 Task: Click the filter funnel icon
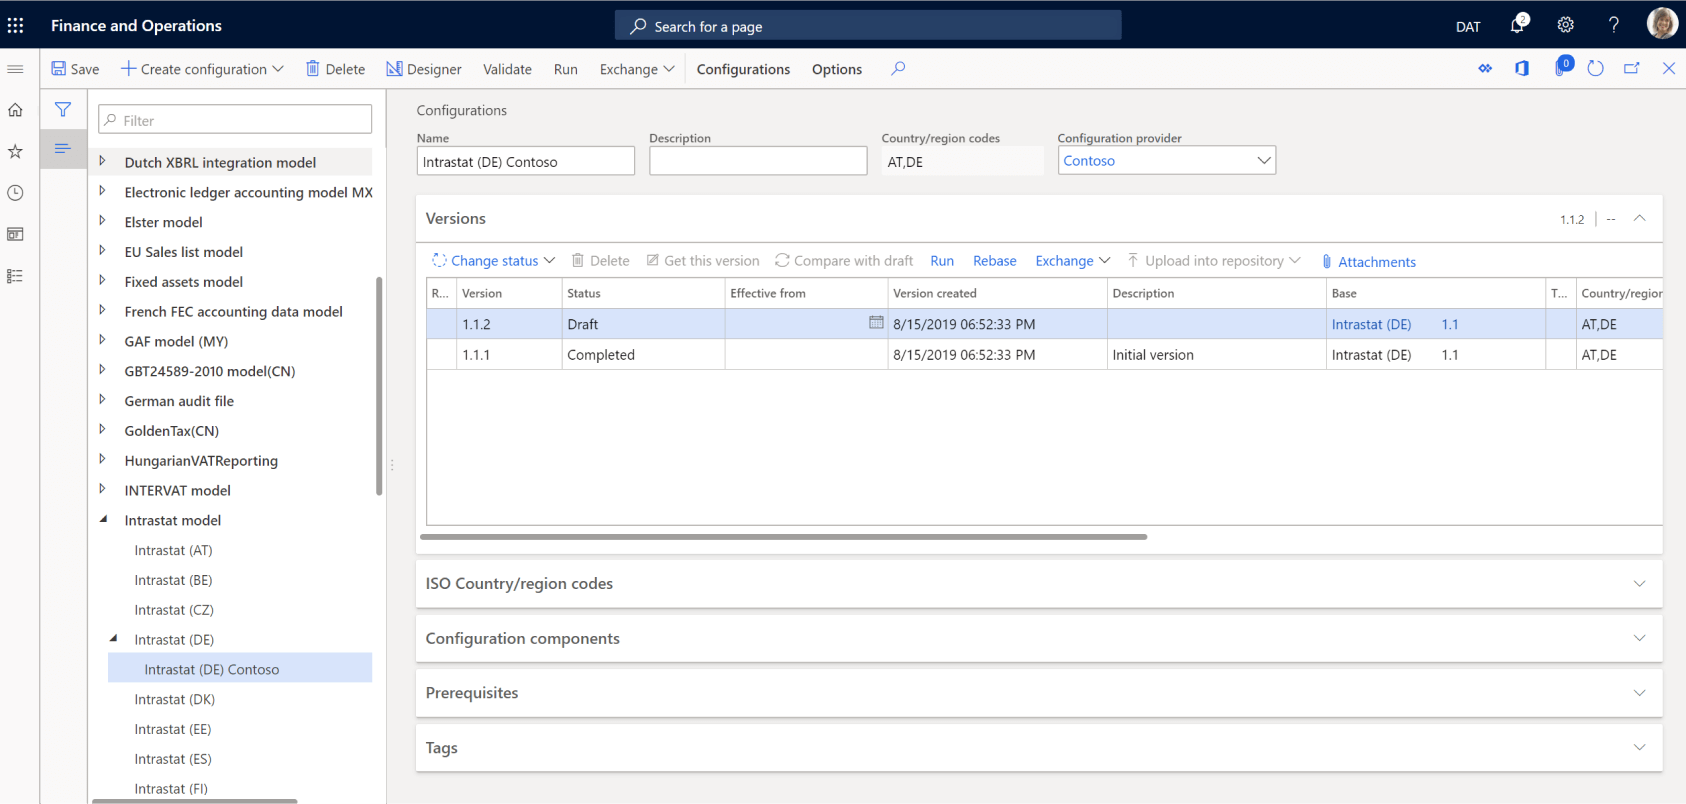coord(63,110)
